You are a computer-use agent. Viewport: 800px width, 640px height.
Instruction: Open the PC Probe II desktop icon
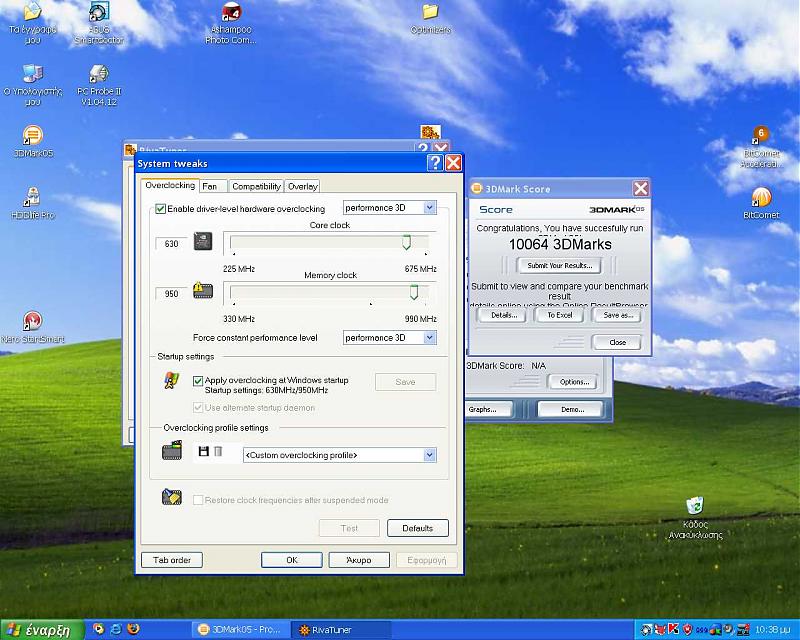99,85
